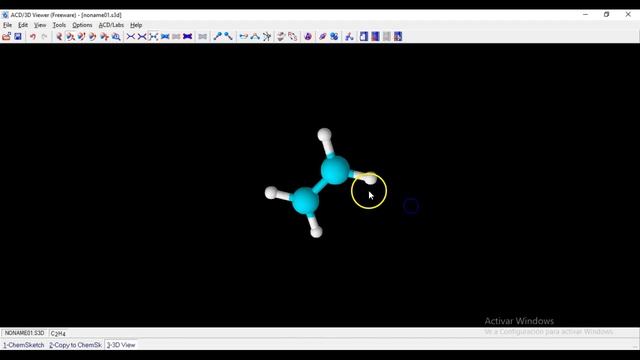Open the Edit menu
Screen dimensions: 640x360
pyautogui.click(x=23, y=25)
